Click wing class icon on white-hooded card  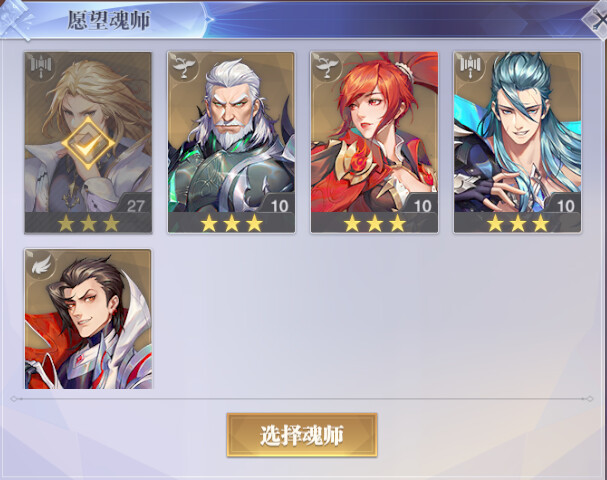click(x=41, y=264)
